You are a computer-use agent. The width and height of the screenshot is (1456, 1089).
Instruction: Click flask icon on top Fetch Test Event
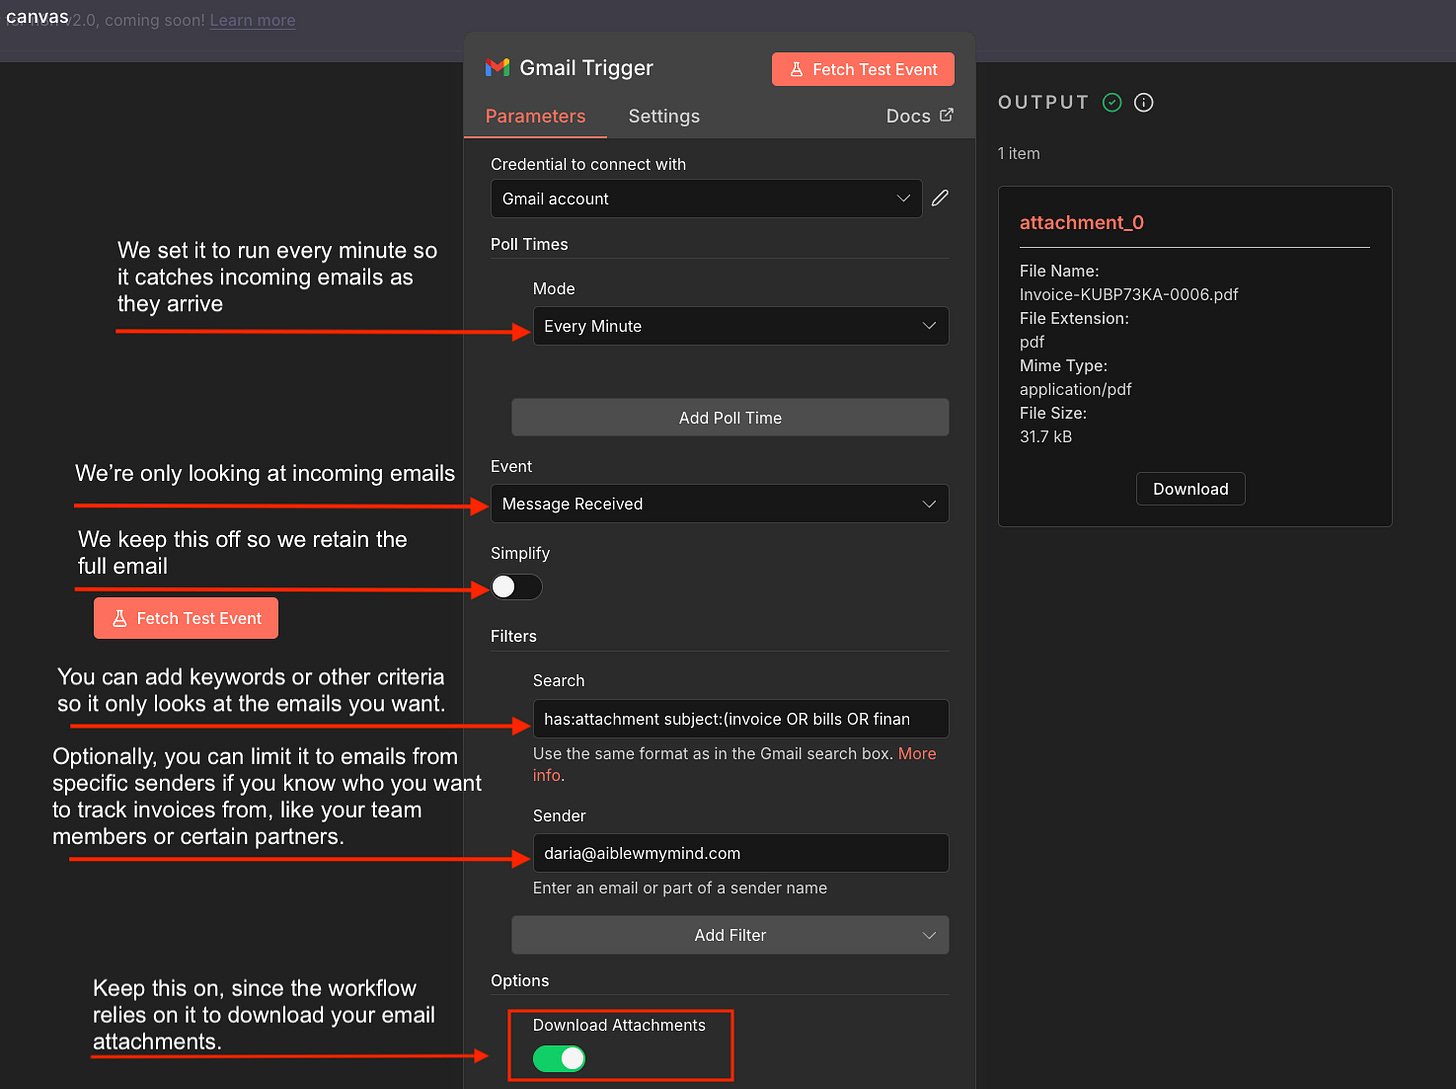tap(797, 69)
